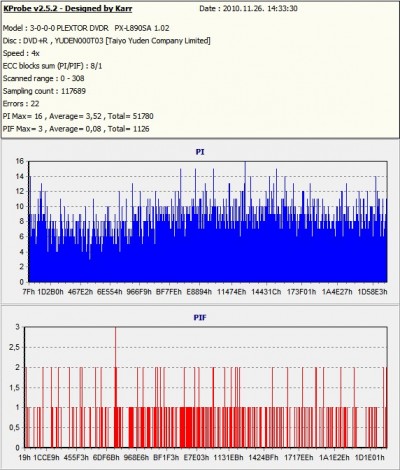Click the E8894h label on PI chart axis
The height and width of the screenshot is (470, 400).
199,292
